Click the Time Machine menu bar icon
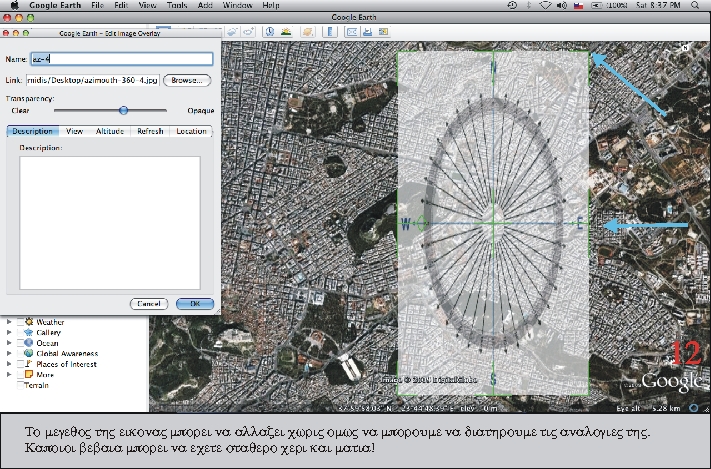711x469 pixels. pos(512,5)
